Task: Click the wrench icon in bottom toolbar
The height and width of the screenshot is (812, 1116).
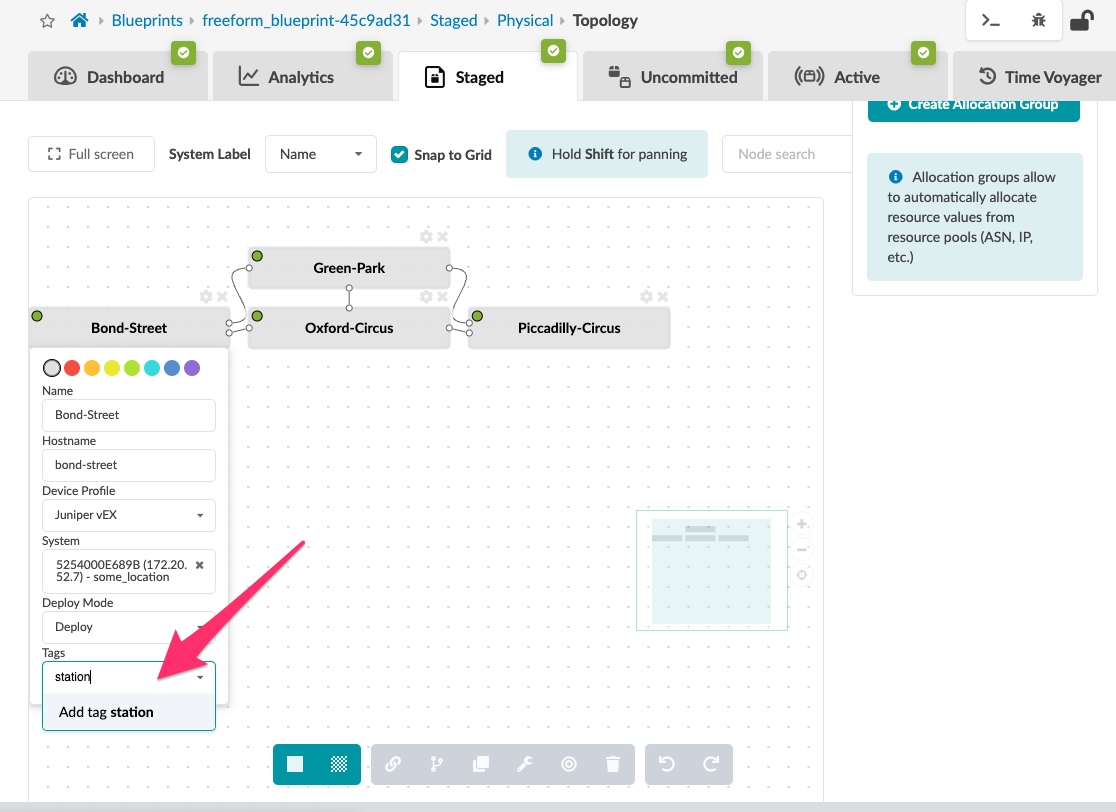Action: tap(524, 764)
